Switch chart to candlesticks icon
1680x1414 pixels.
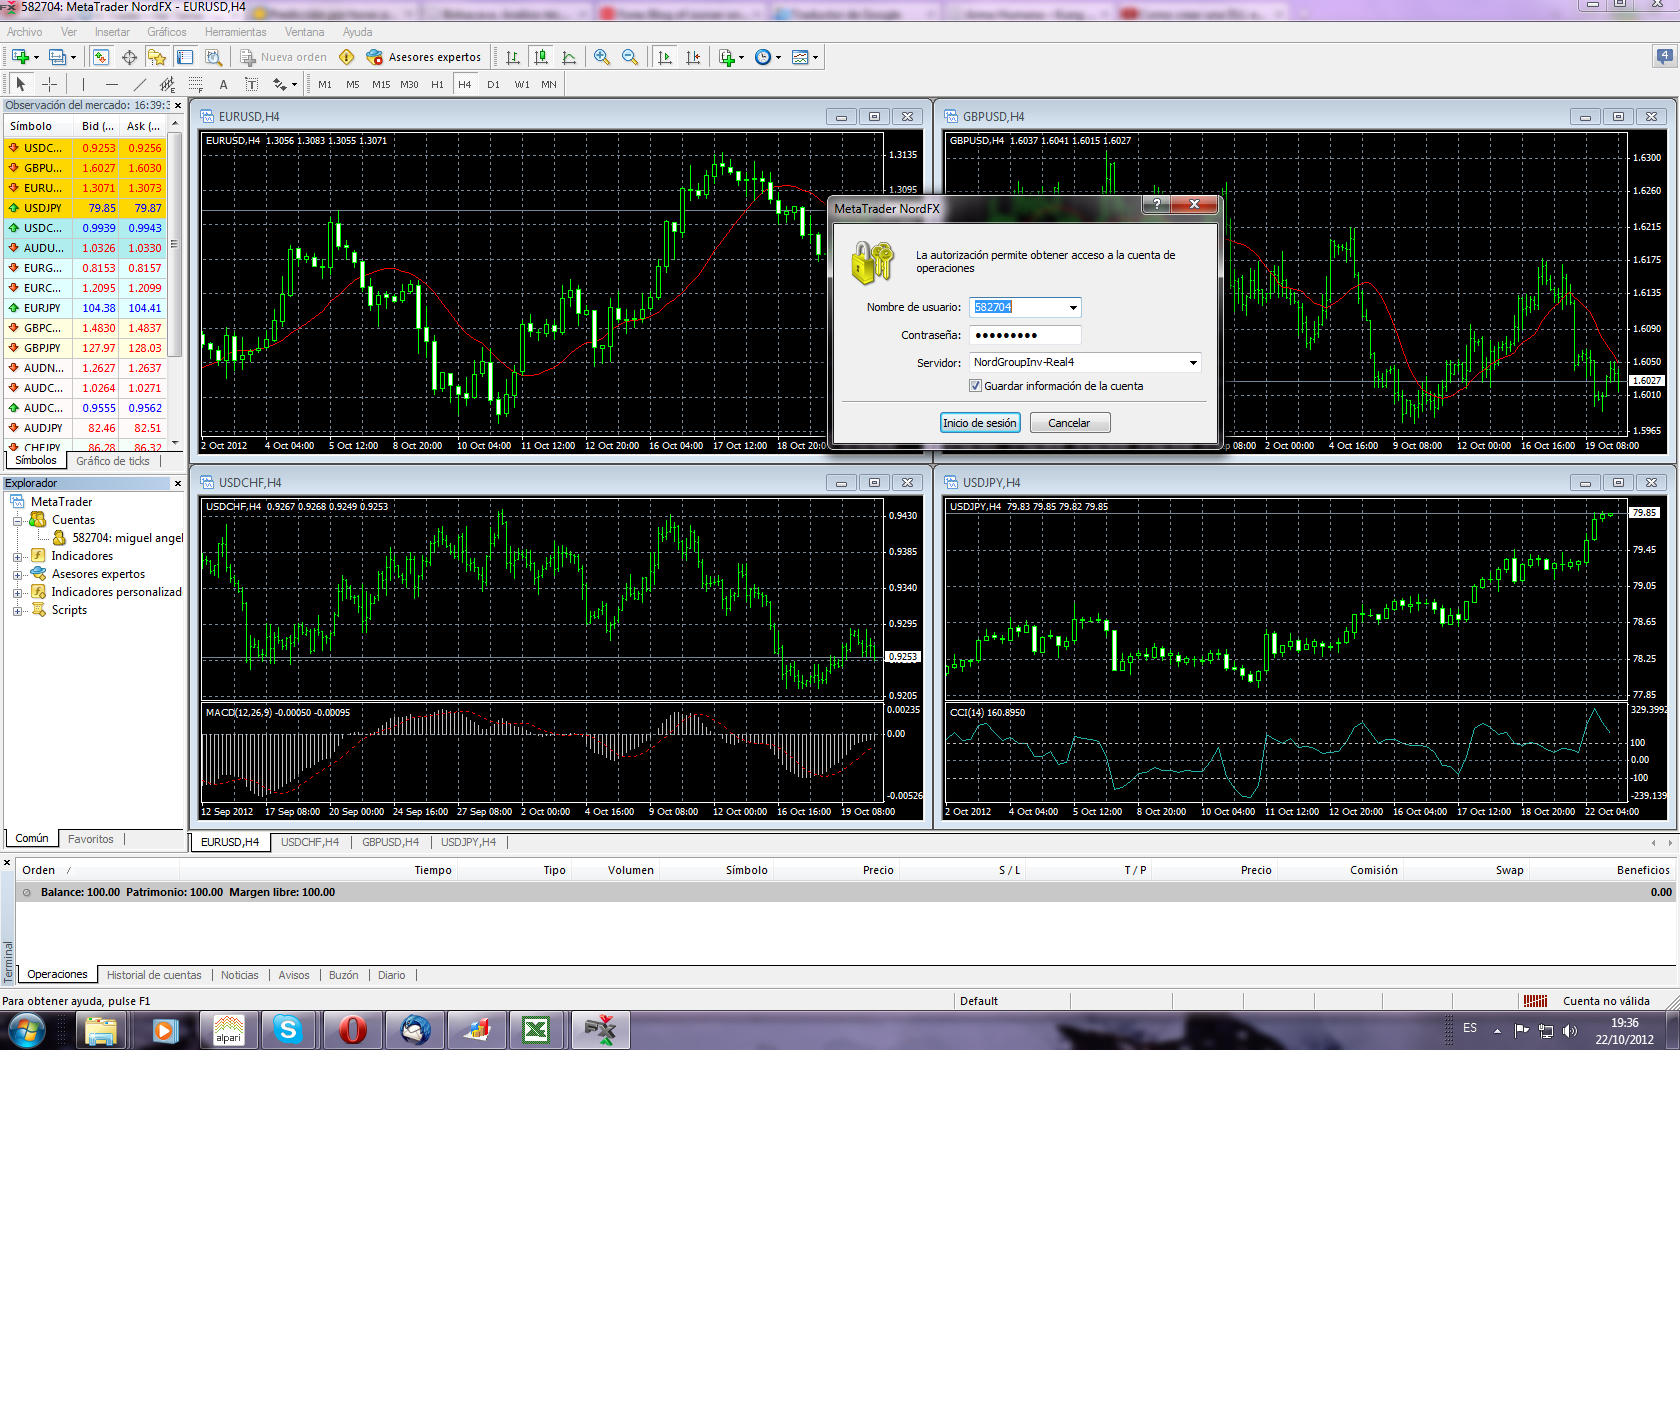pyautogui.click(x=541, y=57)
